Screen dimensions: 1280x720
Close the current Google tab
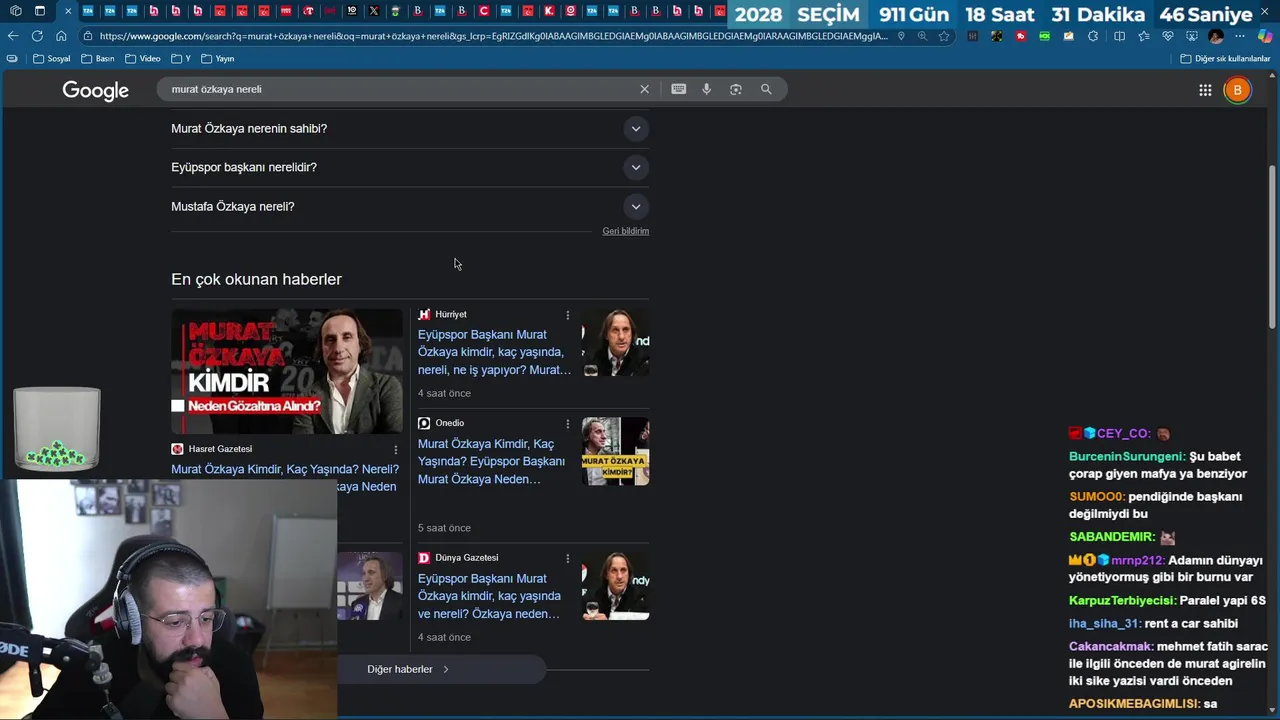(x=68, y=11)
